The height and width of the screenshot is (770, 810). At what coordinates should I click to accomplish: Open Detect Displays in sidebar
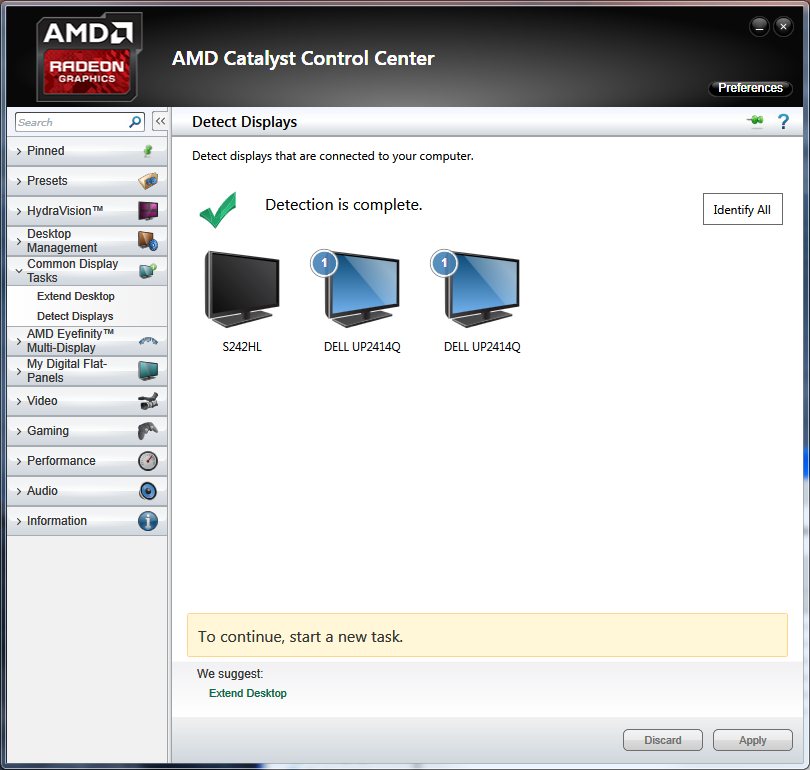coord(75,316)
